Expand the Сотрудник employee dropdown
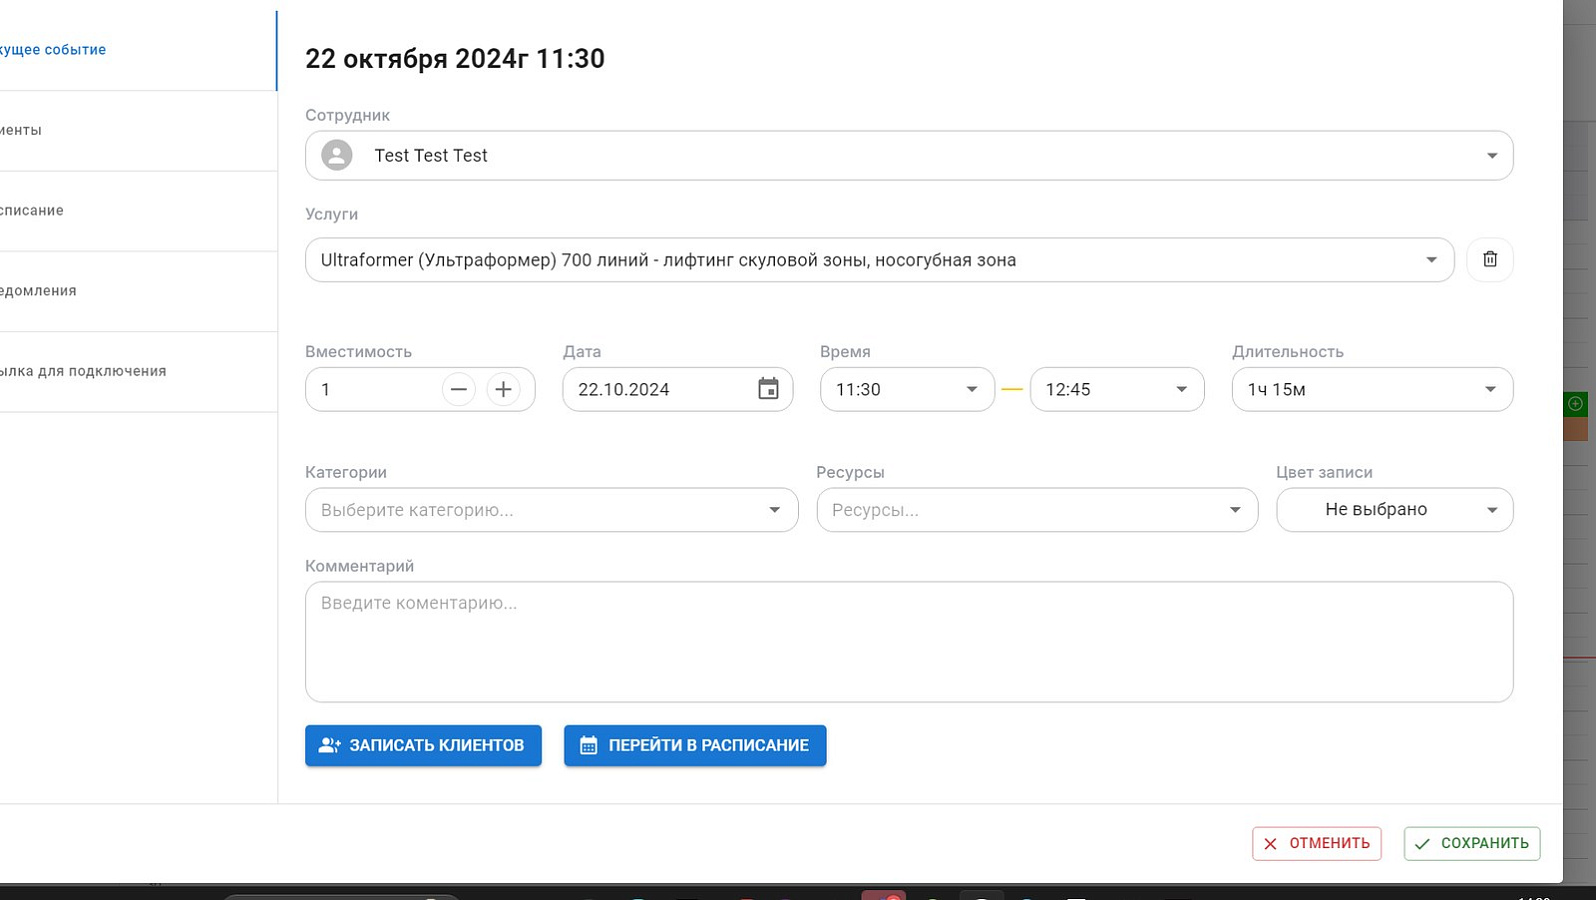Image resolution: width=1596 pixels, height=900 pixels. tap(909, 155)
